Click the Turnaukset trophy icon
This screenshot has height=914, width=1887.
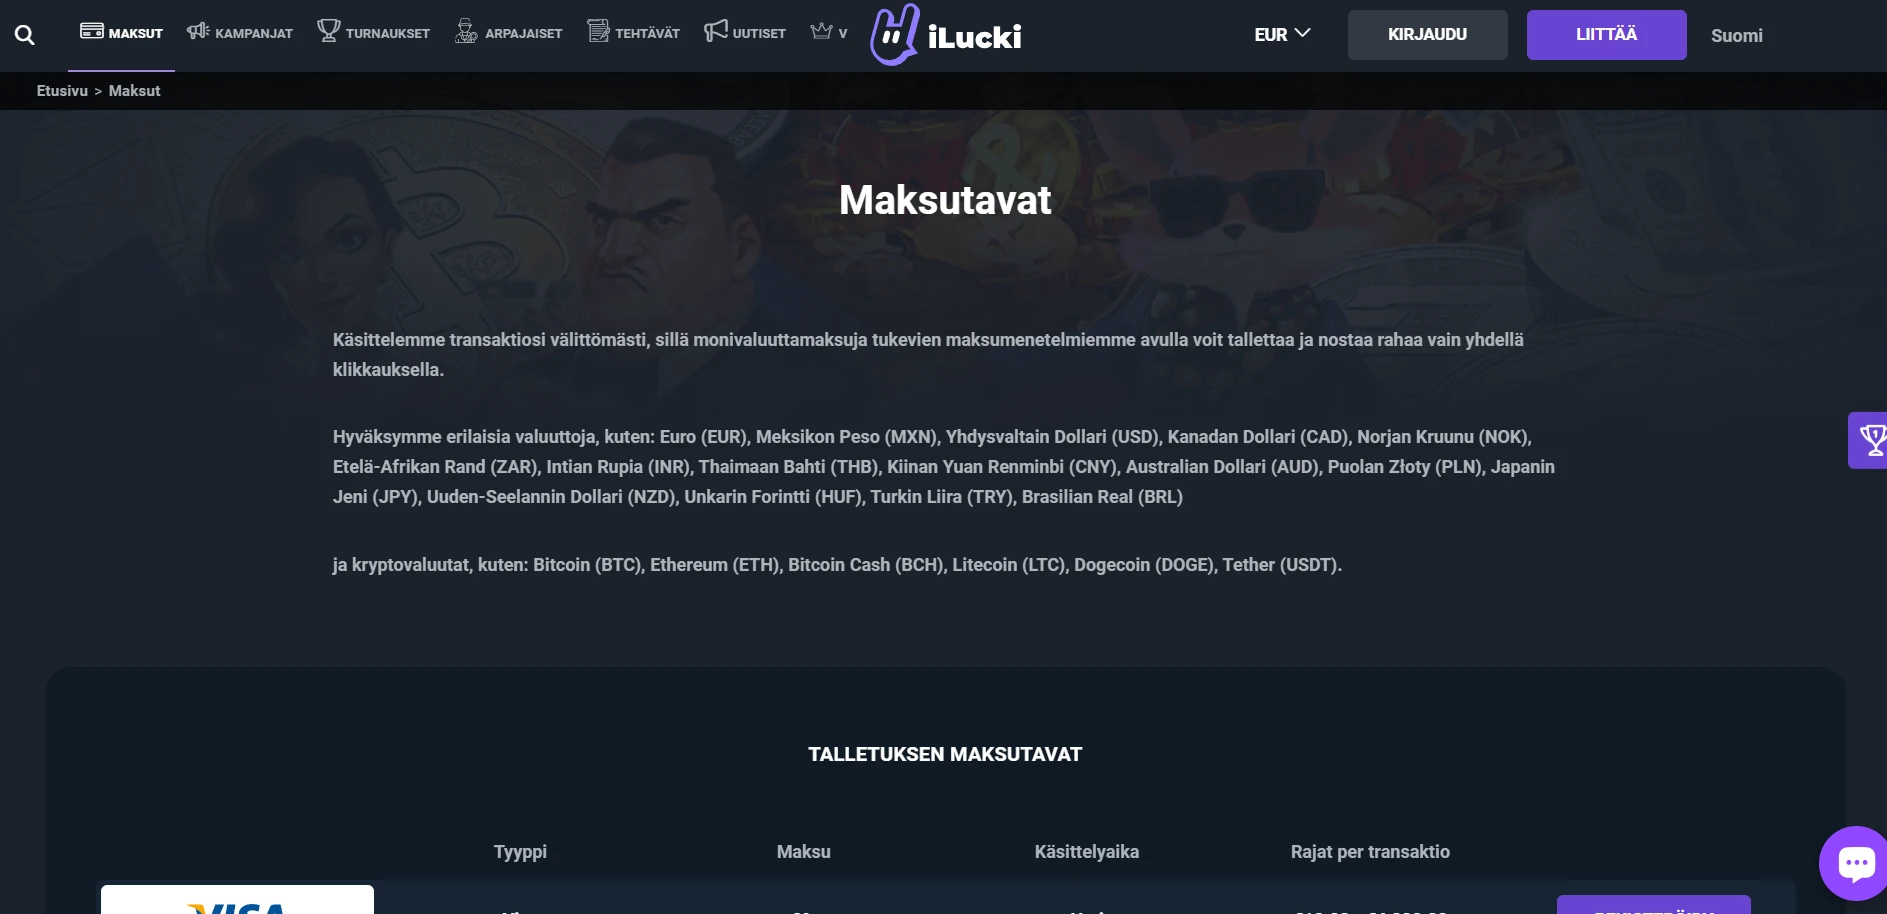pos(329,31)
